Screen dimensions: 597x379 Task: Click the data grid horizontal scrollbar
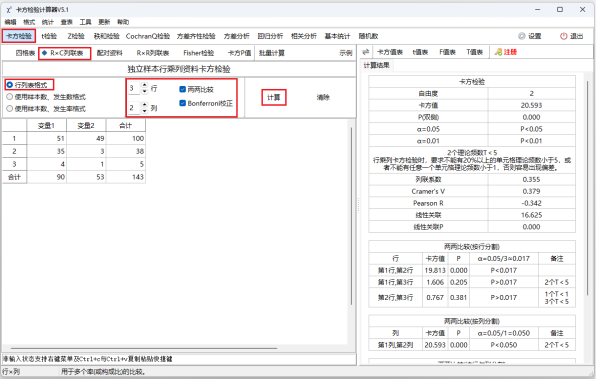pyautogui.click(x=144, y=348)
